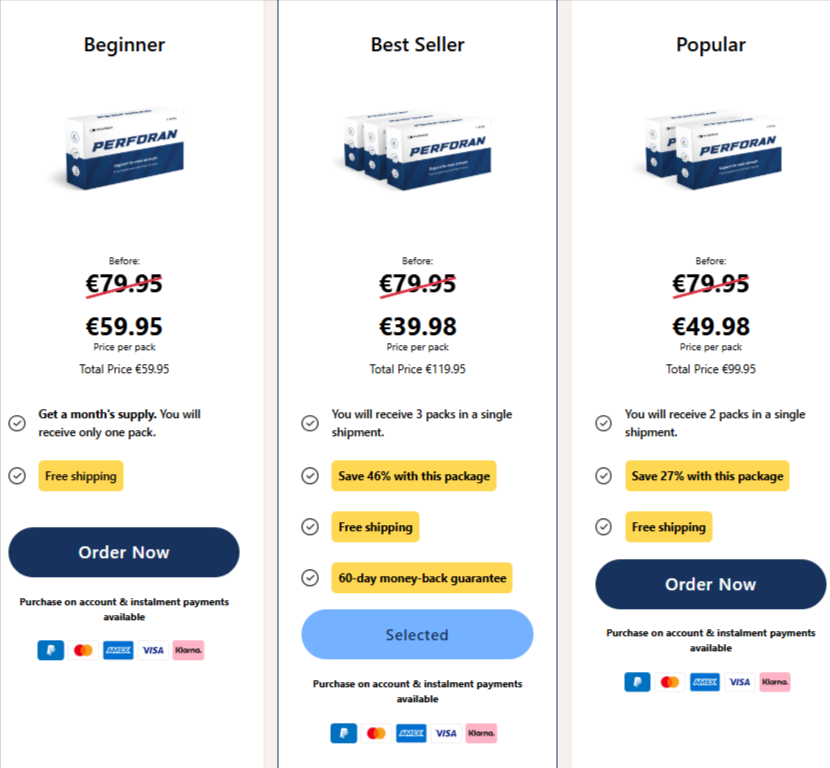Click the Free shipping badge in Best Seller column
The height and width of the screenshot is (768, 830).
click(375, 527)
